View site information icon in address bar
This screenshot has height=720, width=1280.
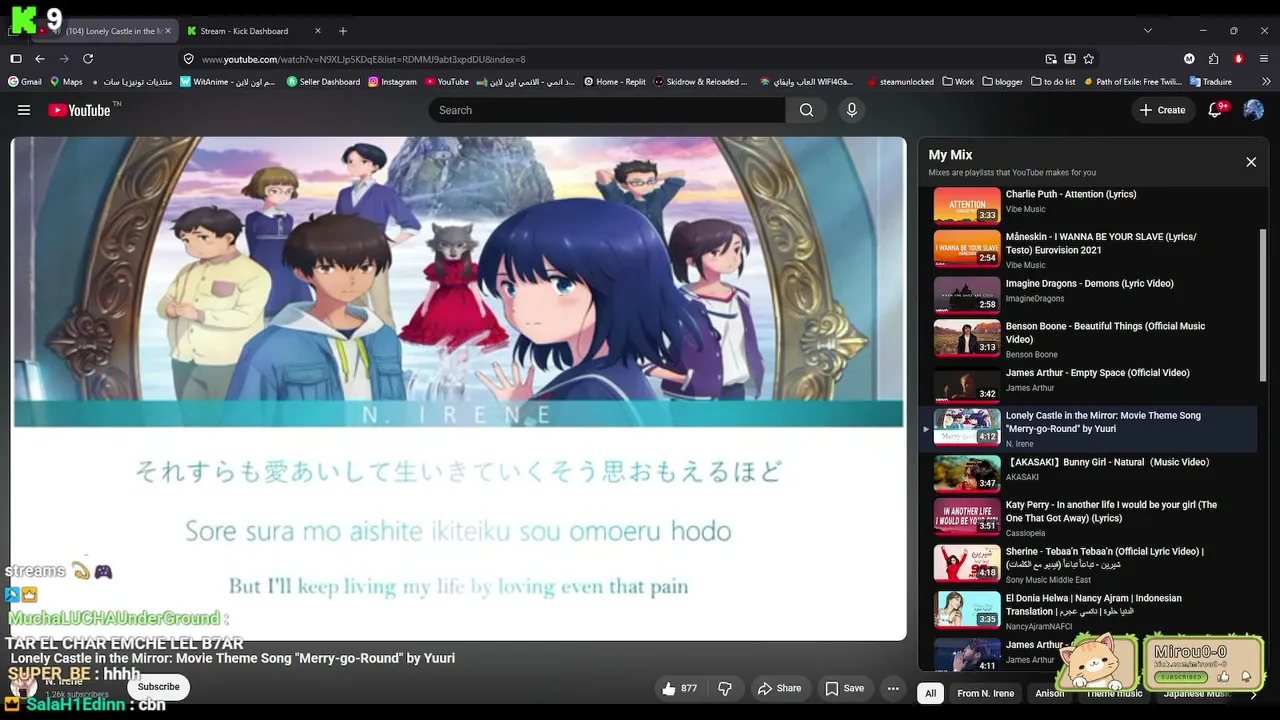pyautogui.click(x=189, y=59)
